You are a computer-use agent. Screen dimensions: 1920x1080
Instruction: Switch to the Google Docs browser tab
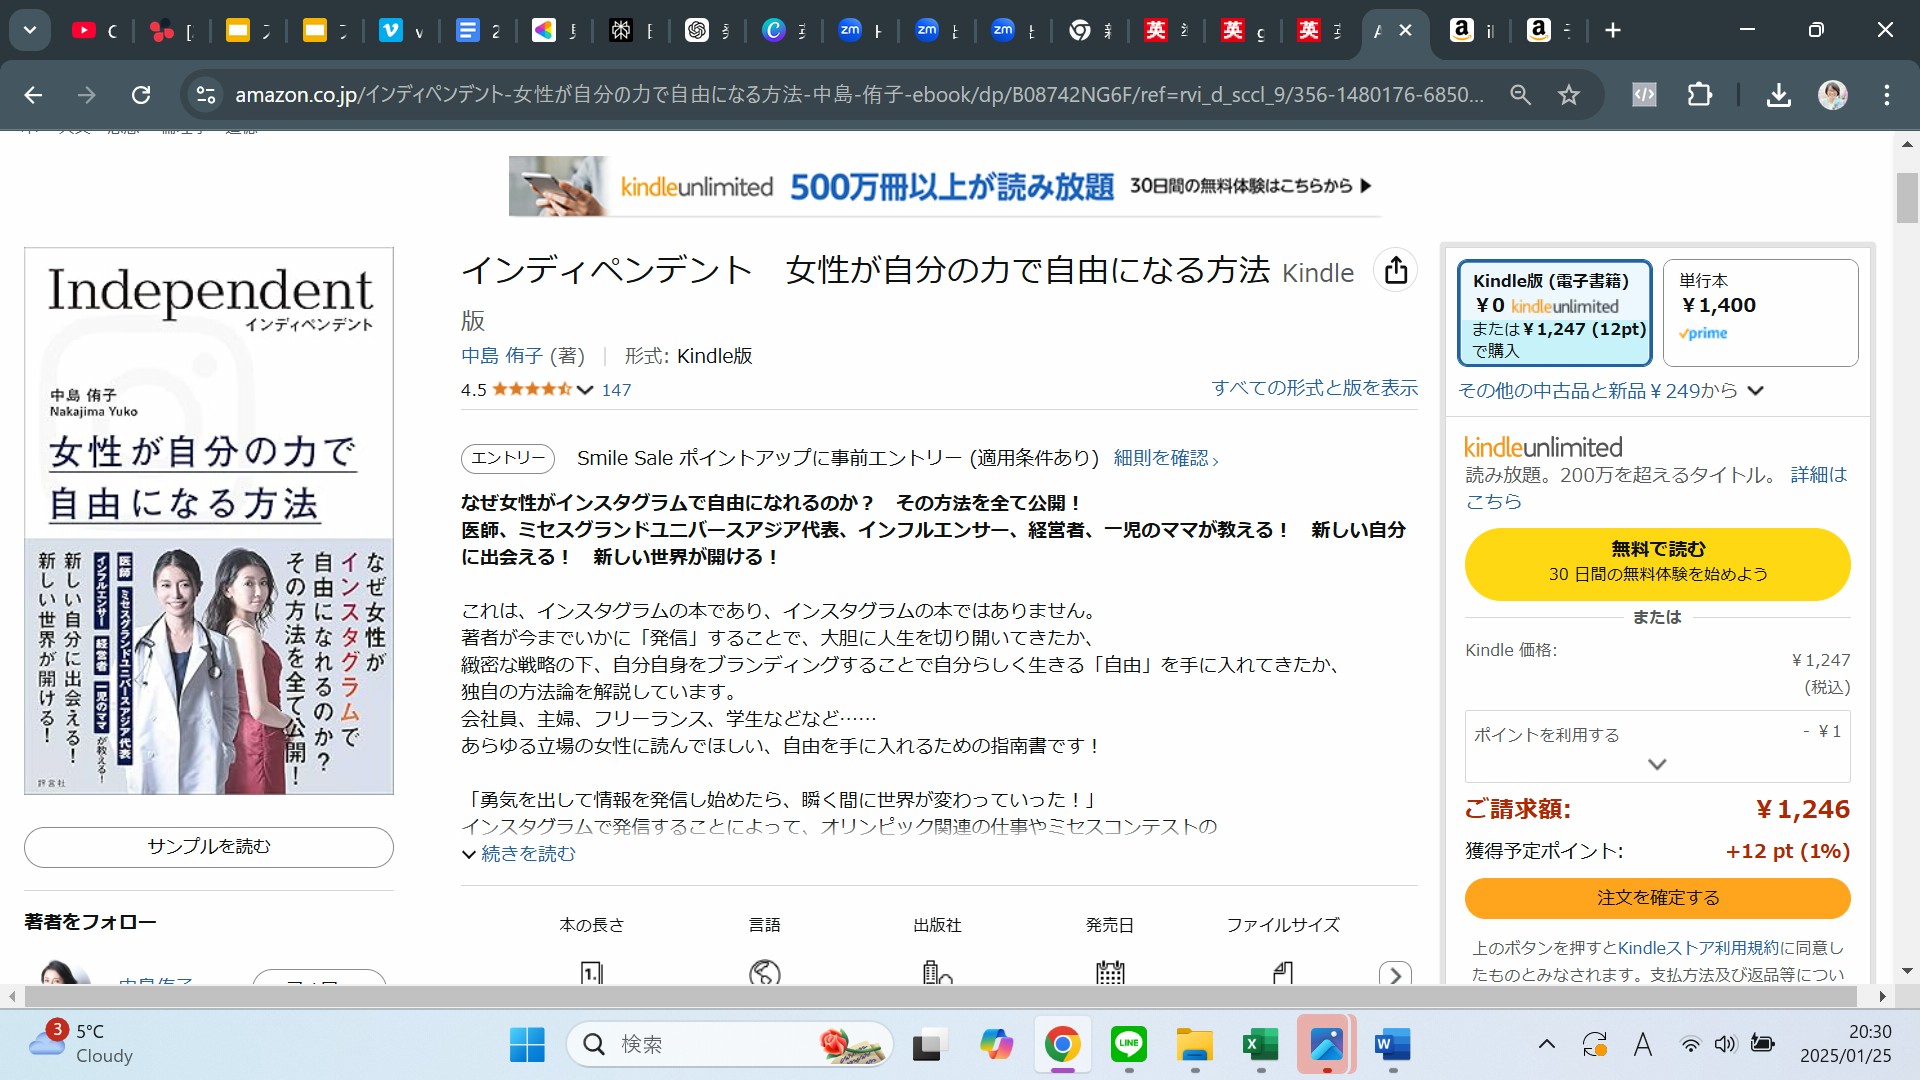pos(478,30)
